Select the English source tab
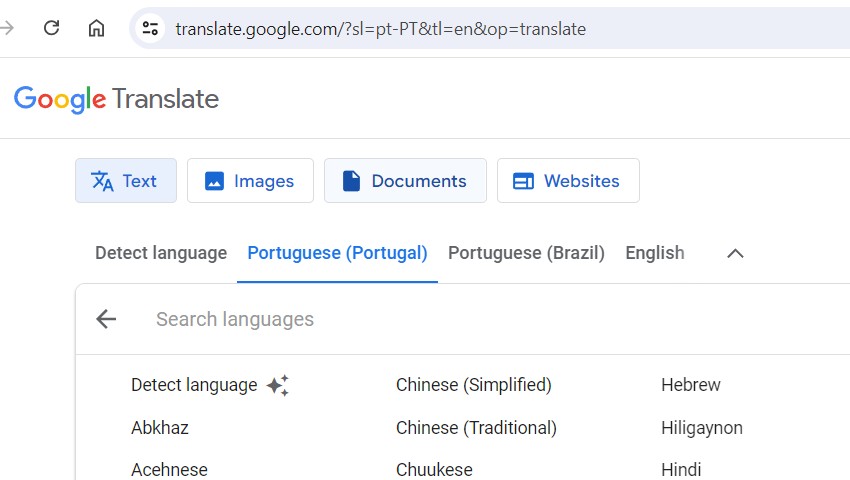This screenshot has height=480, width=850. coord(655,253)
